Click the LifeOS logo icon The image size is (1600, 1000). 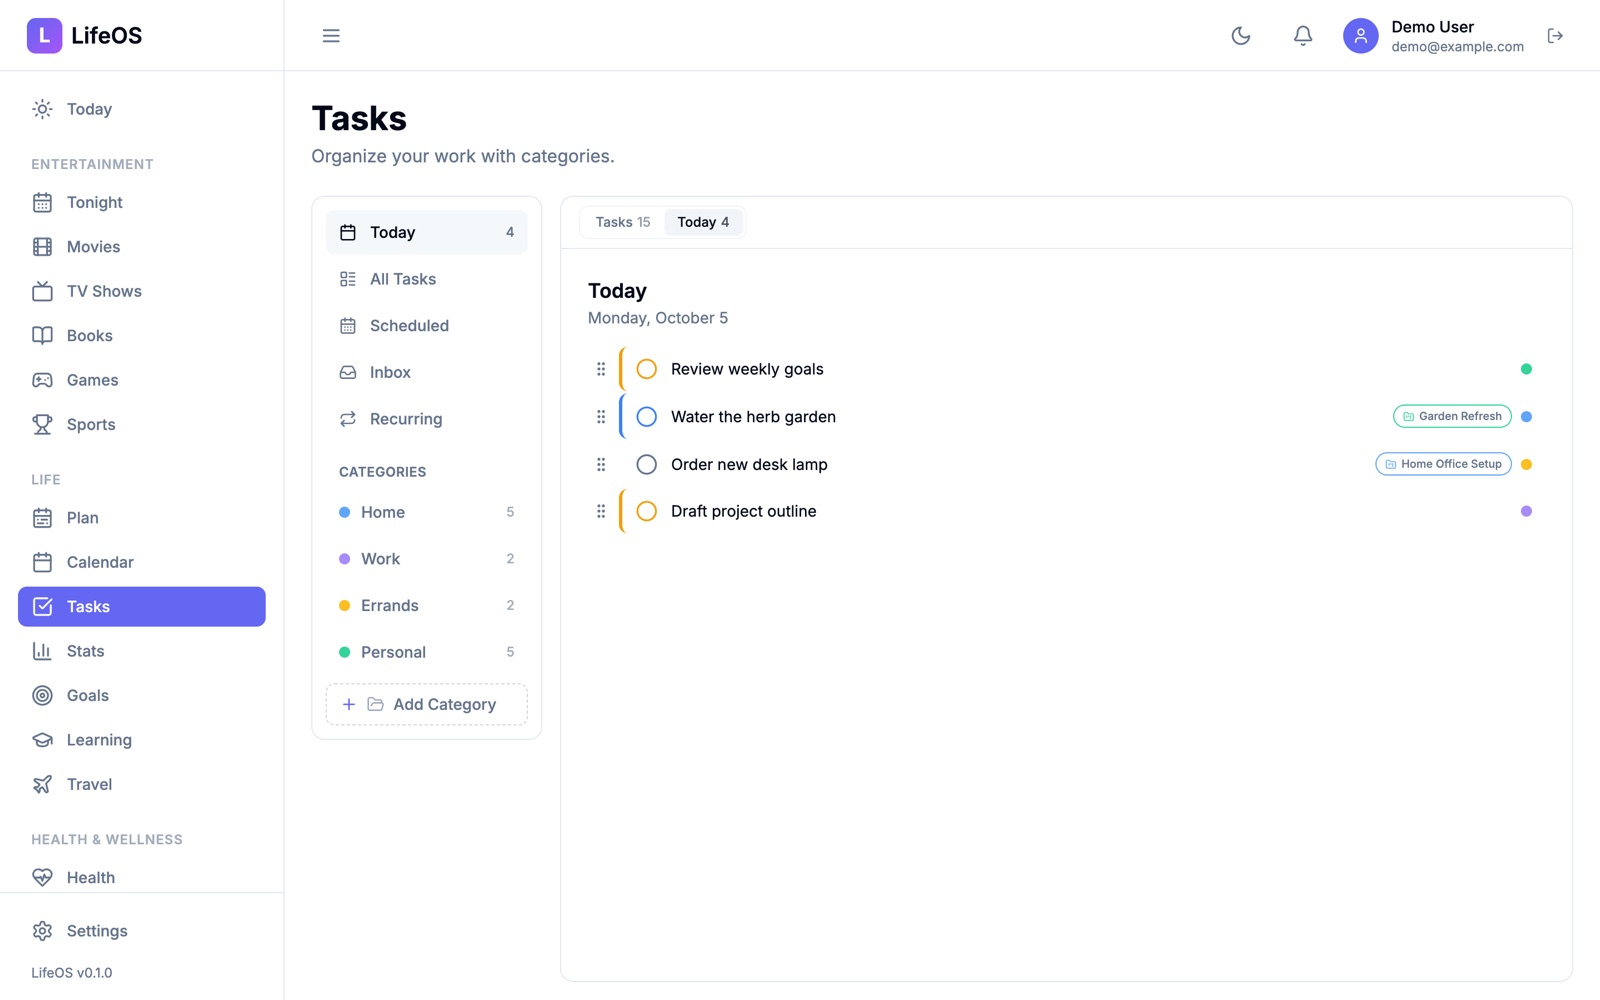click(x=44, y=35)
